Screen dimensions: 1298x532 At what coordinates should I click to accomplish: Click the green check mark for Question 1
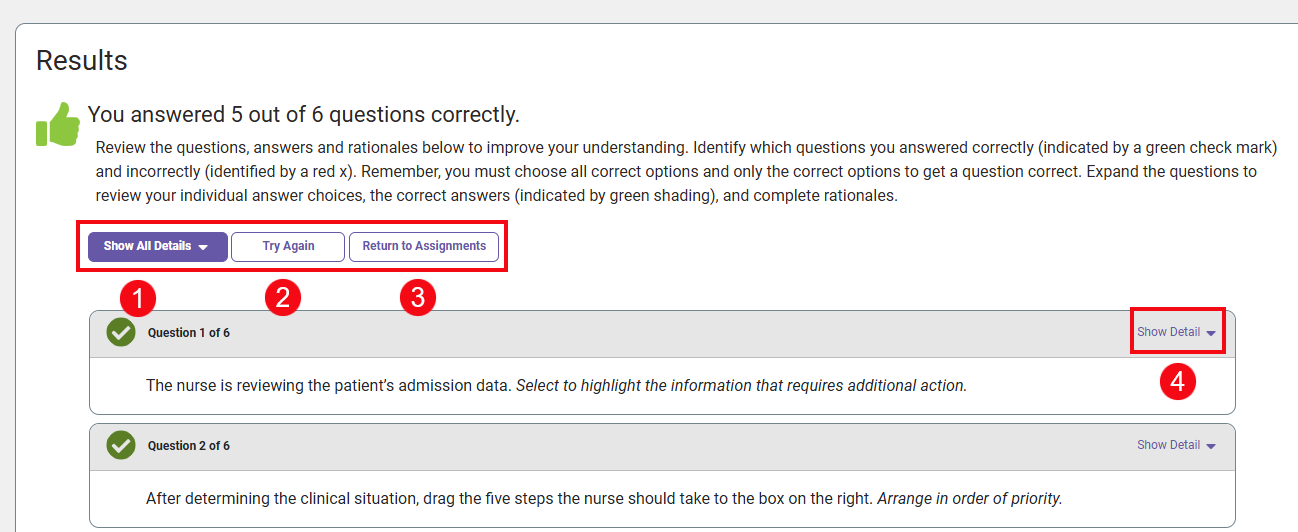(121, 332)
